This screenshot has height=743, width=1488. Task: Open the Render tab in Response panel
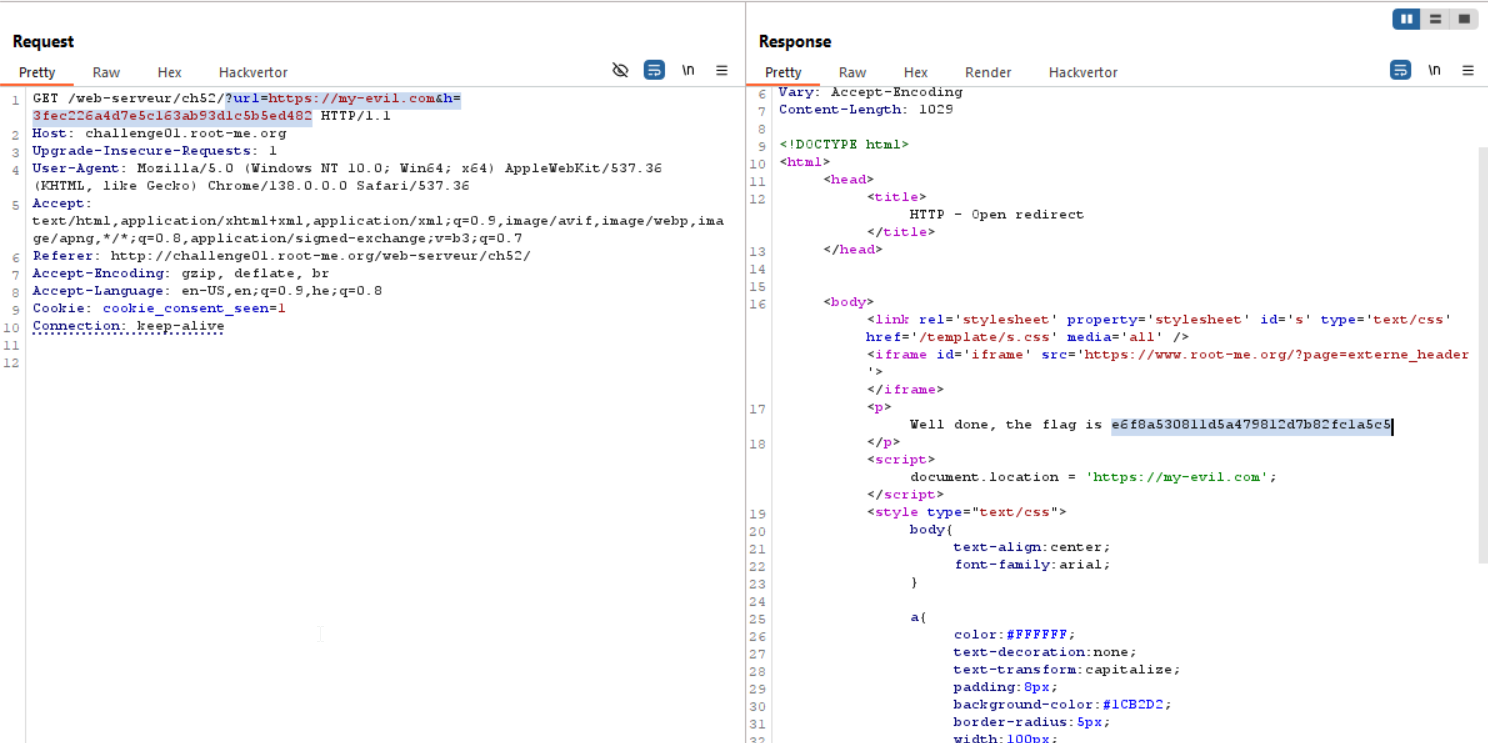988,72
